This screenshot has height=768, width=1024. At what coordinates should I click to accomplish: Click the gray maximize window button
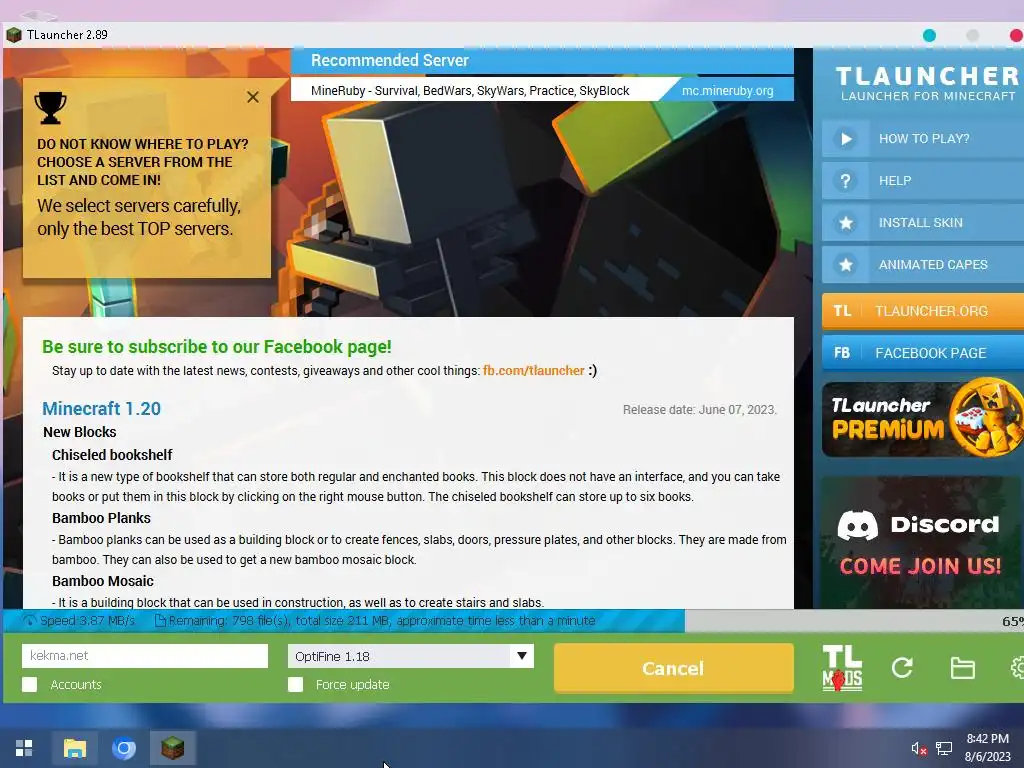[972, 35]
